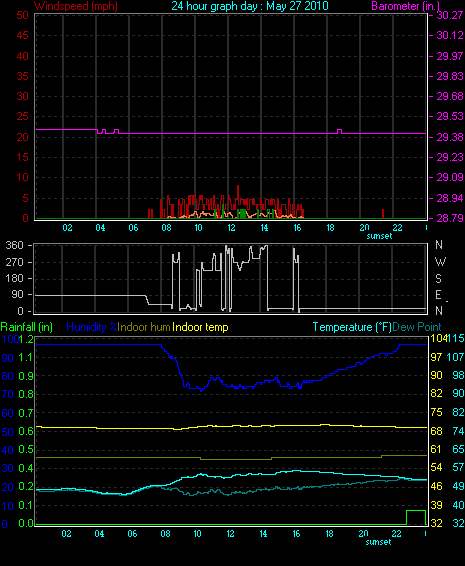Click the Indoor hum legend label
The width and height of the screenshot is (465, 566).
(x=144, y=327)
